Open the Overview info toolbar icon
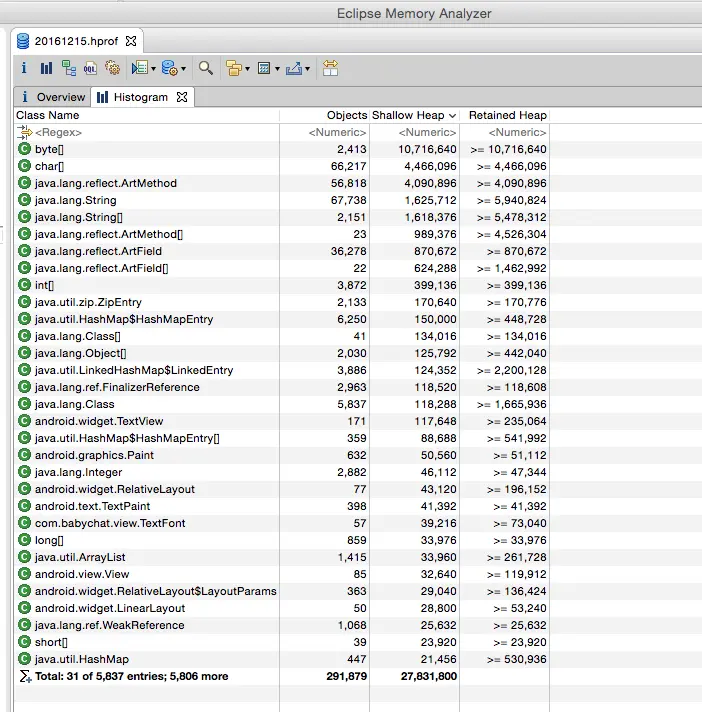 click(24, 68)
